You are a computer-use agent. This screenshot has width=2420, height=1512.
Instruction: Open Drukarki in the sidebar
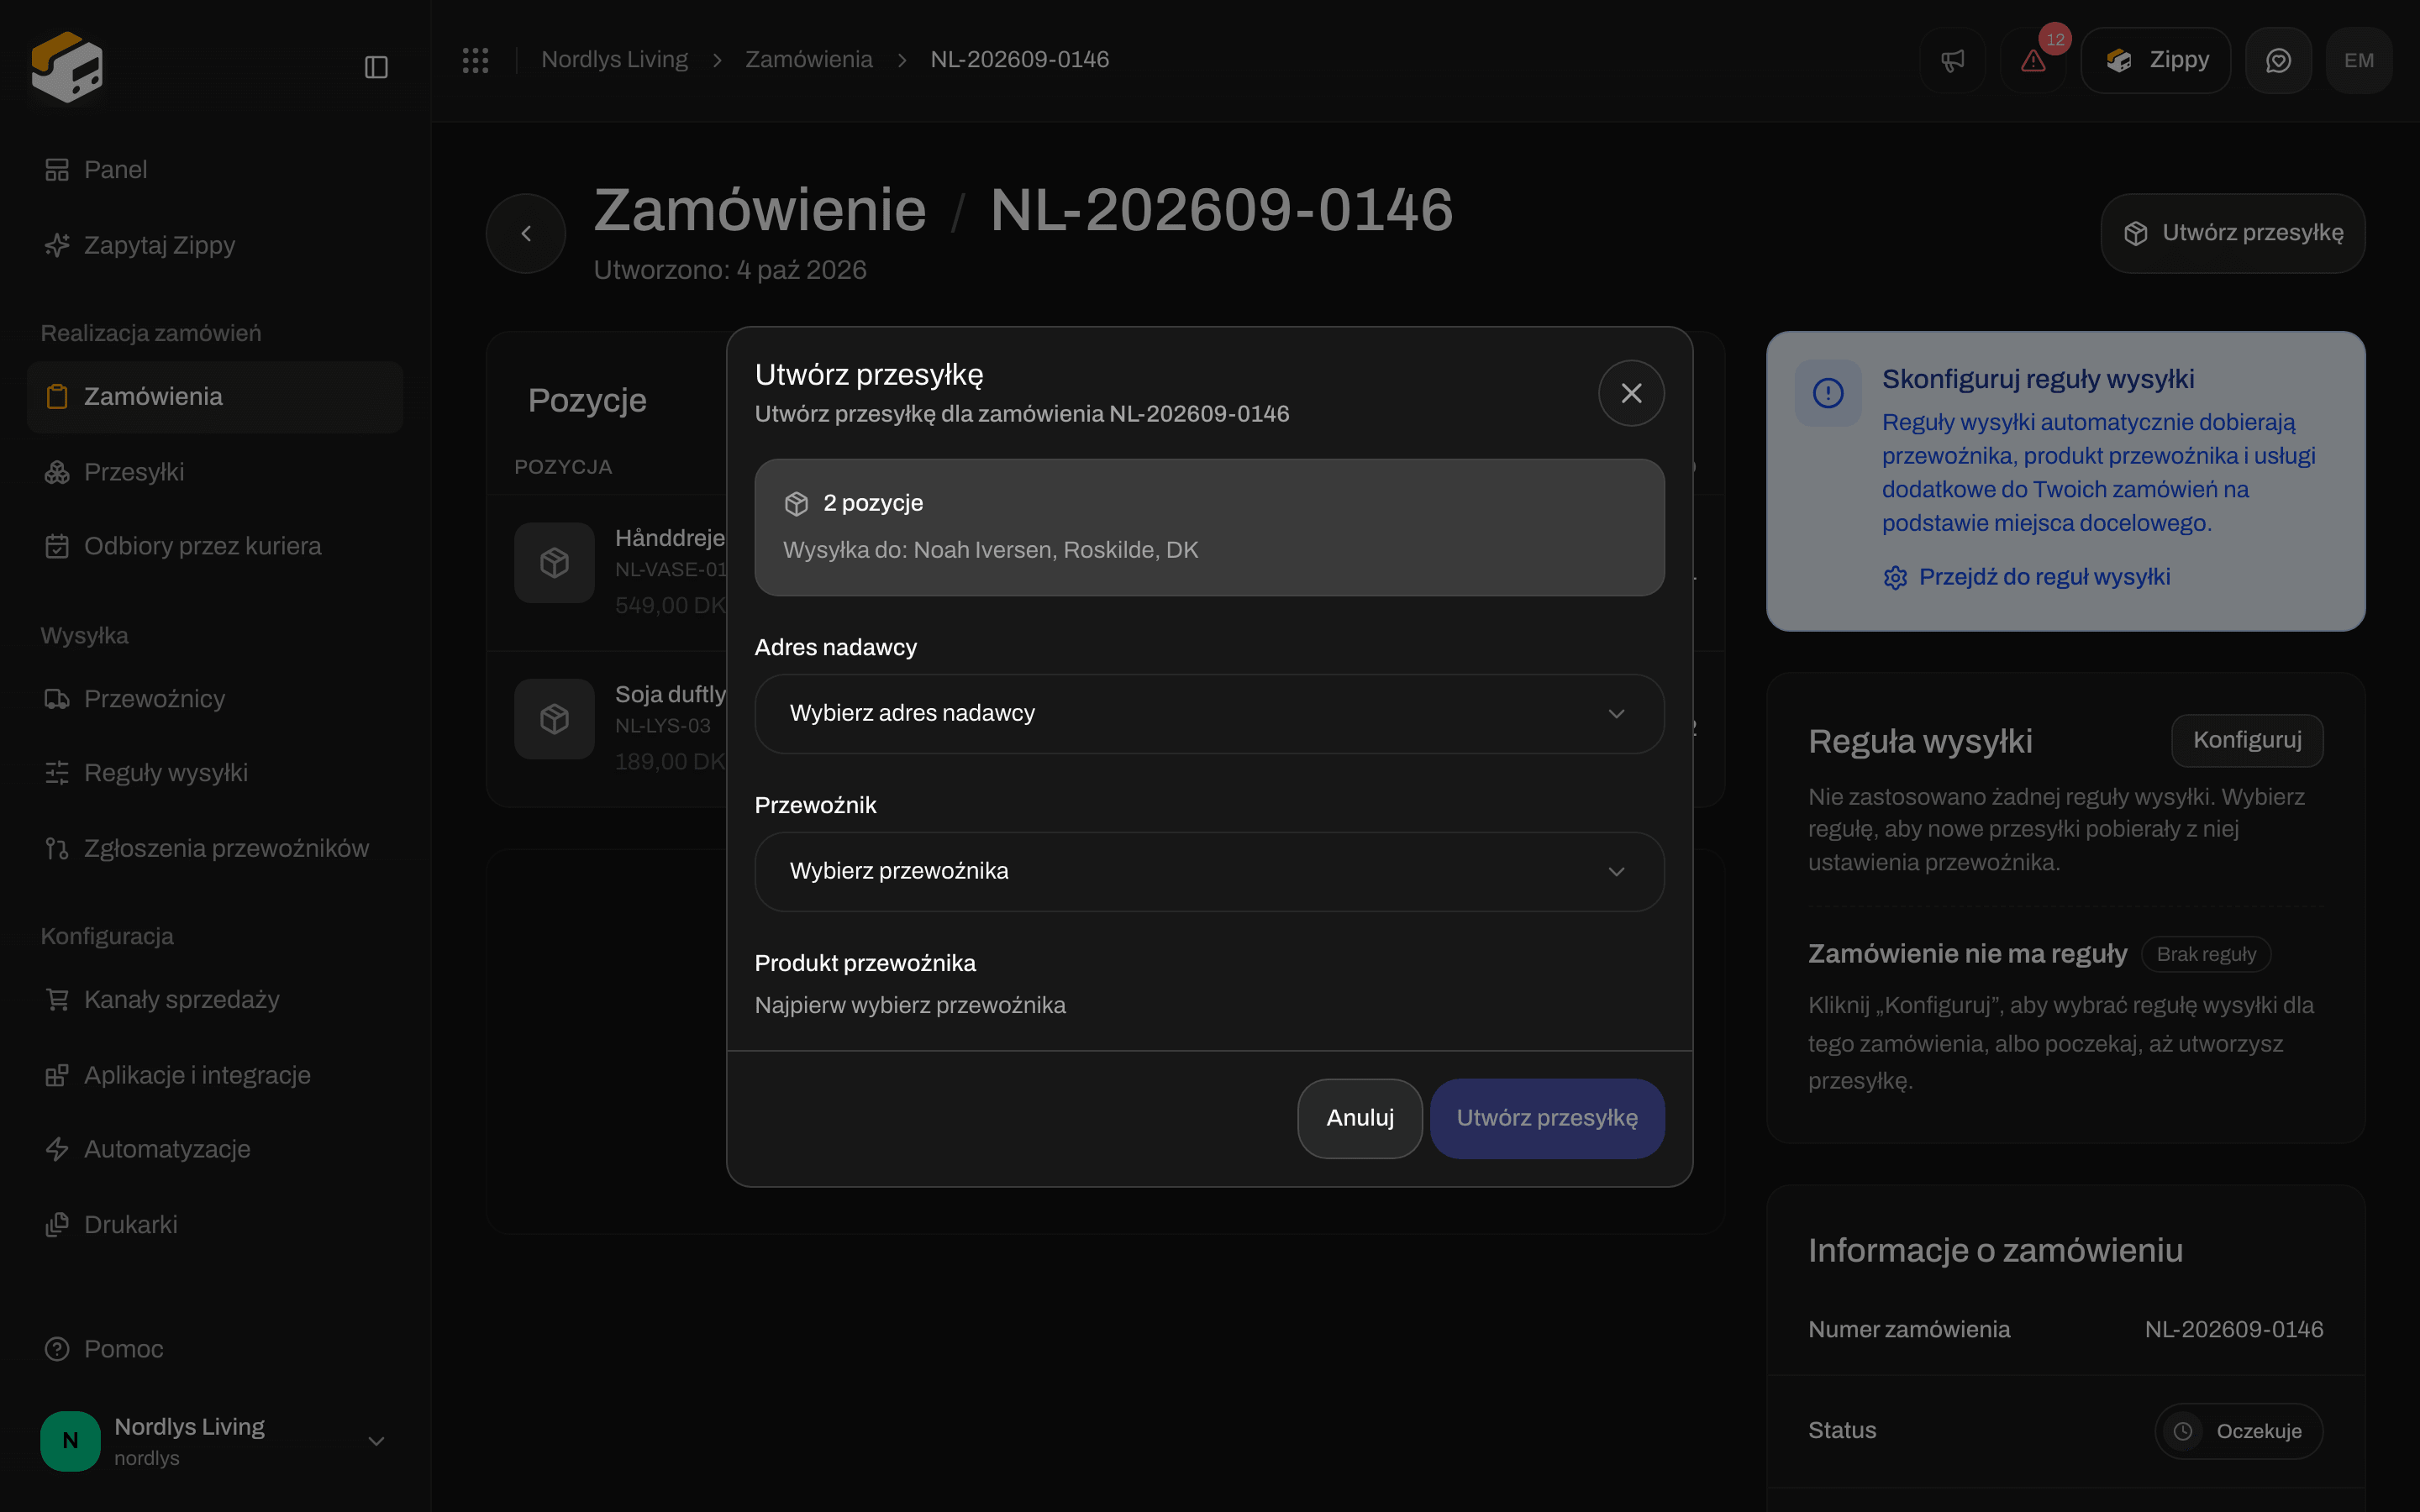215,1225
